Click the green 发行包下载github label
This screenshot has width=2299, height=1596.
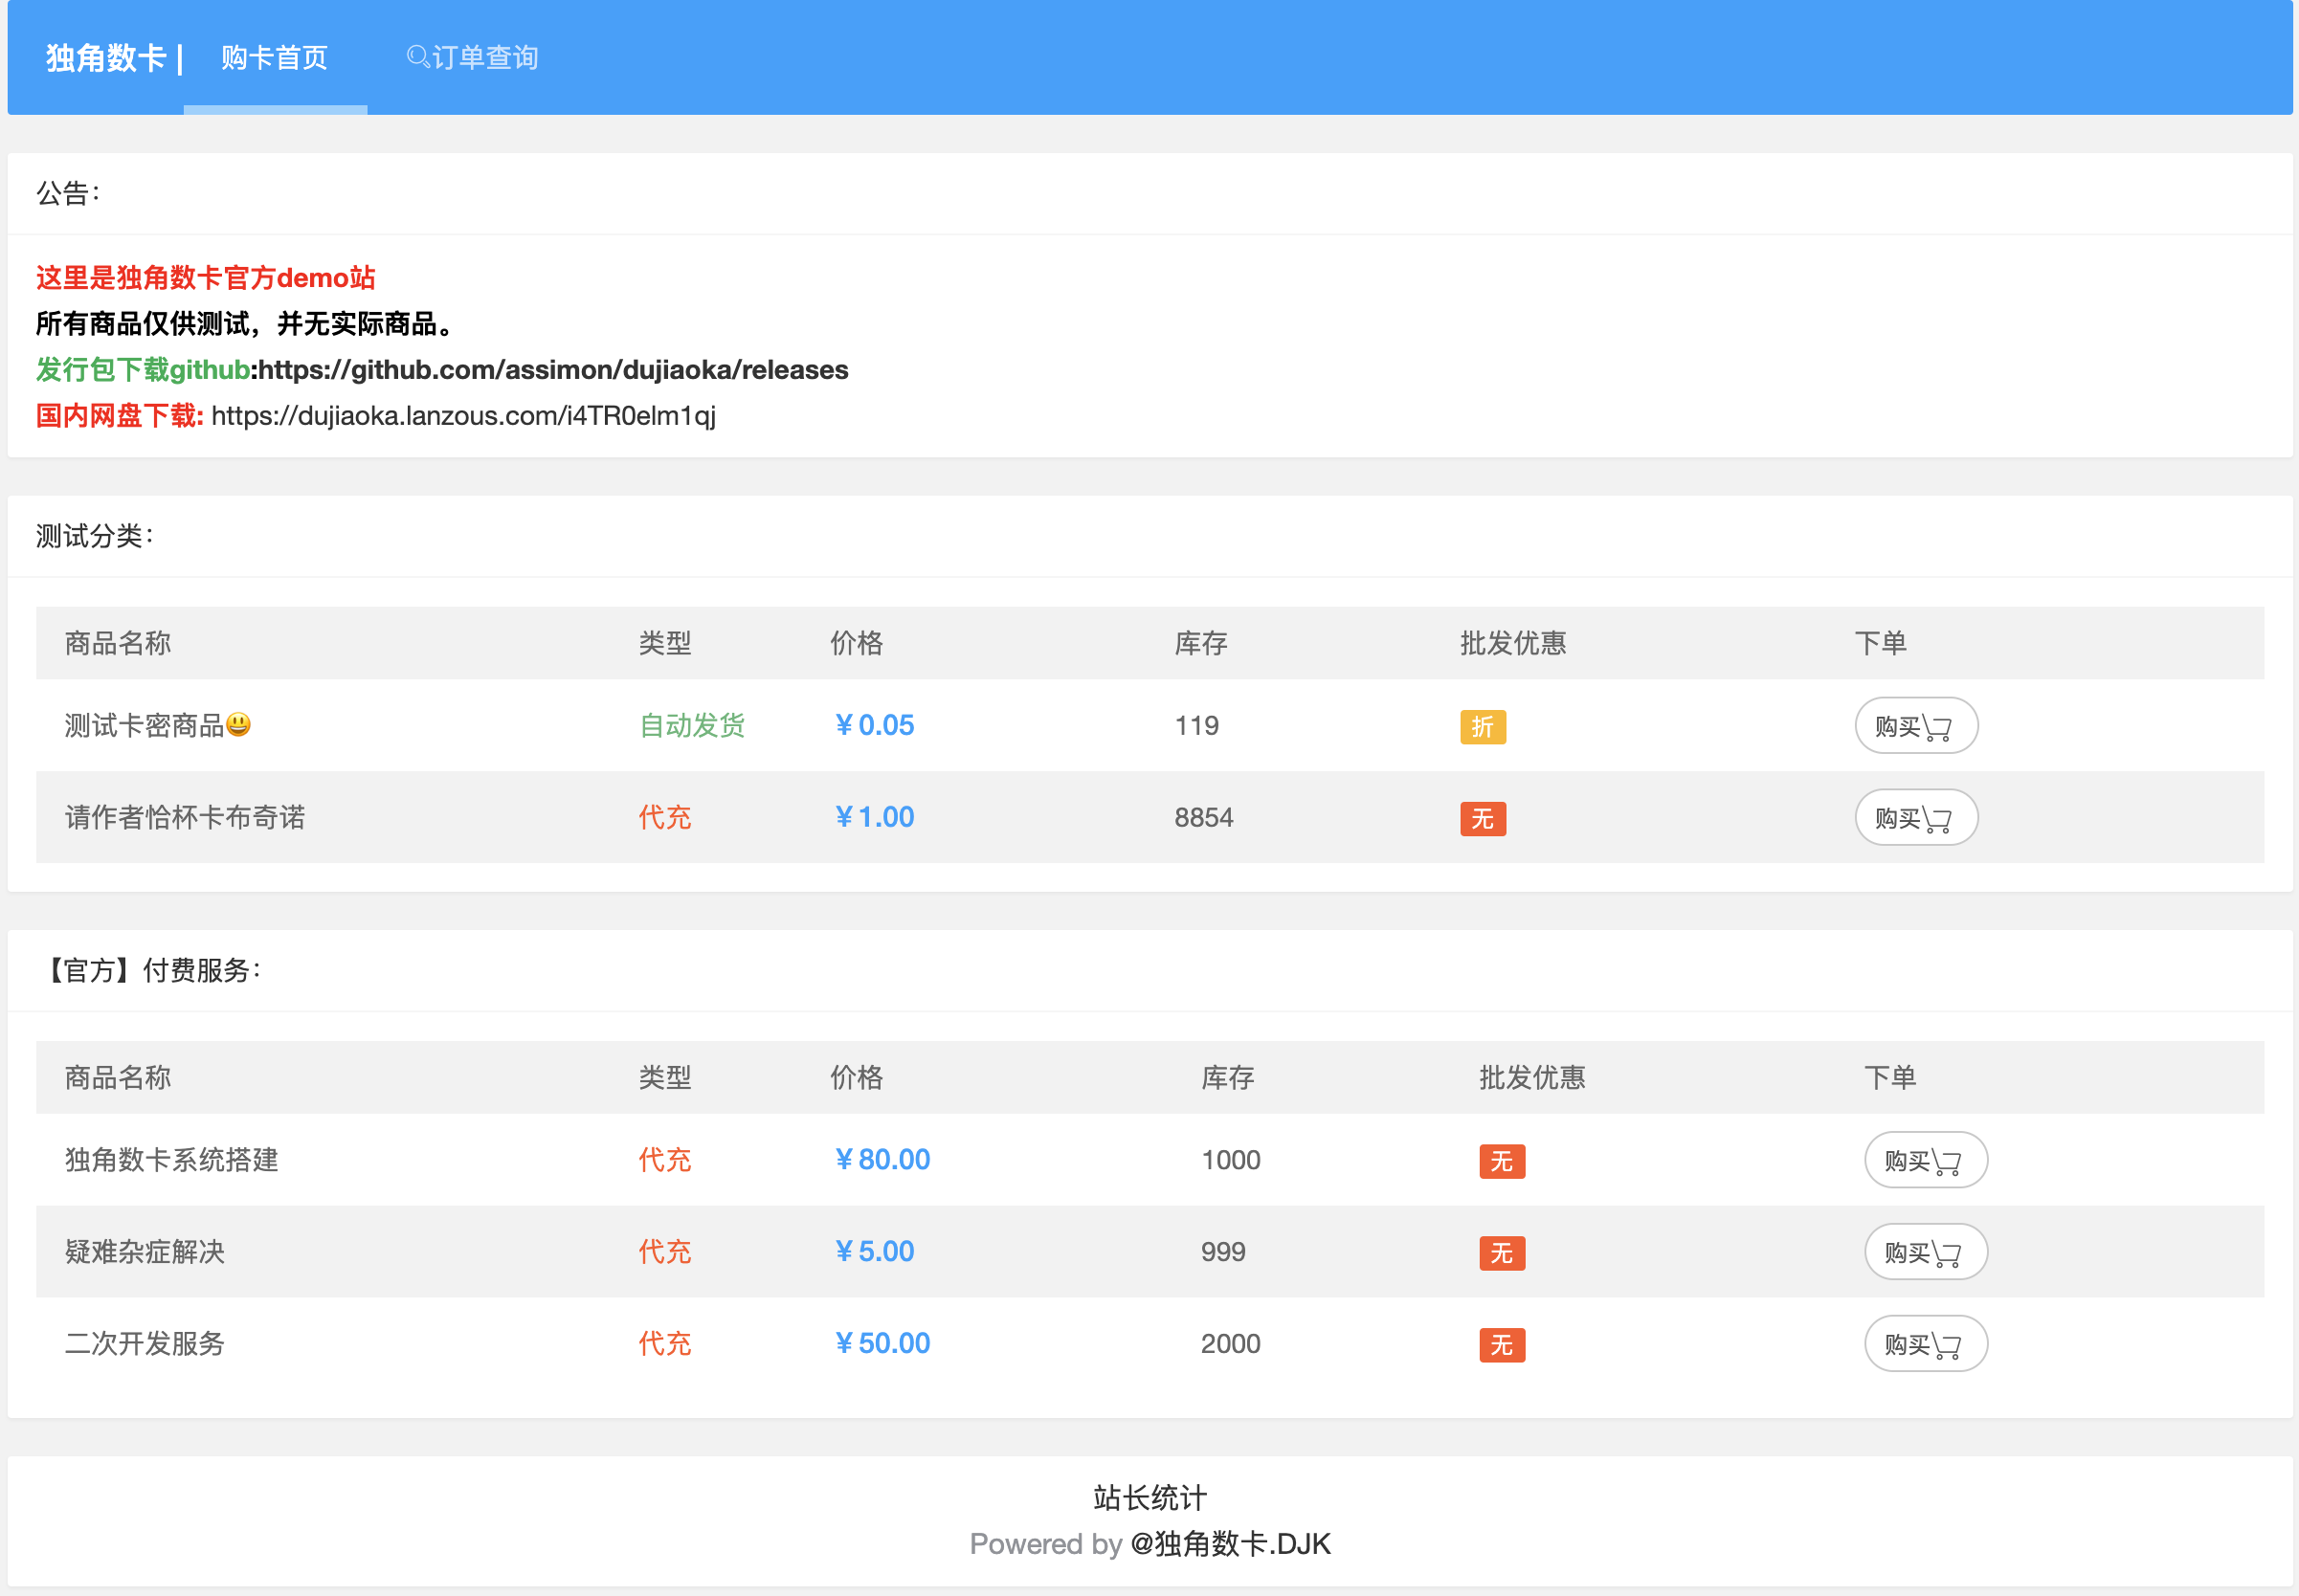143,370
